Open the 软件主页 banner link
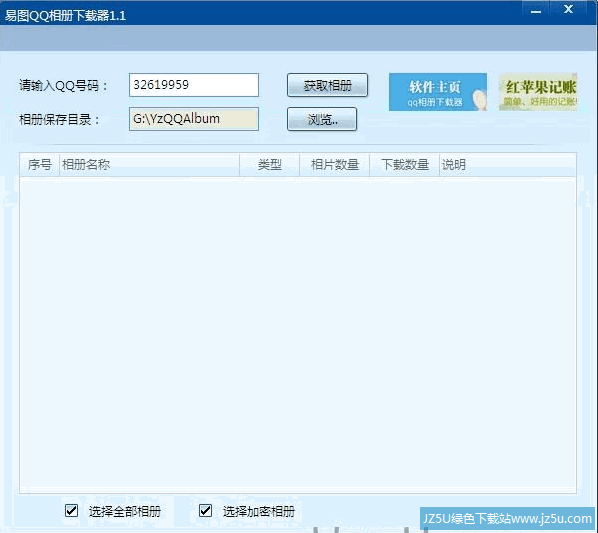Screen dimensions: 598x533 (x=438, y=92)
